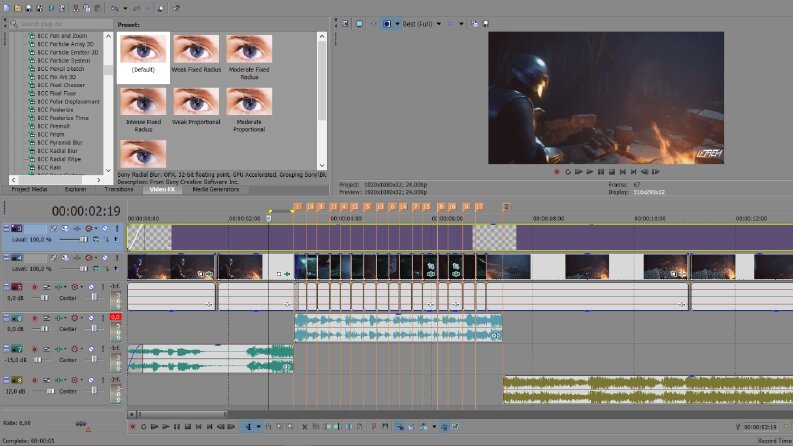Go to start in bottom transport bar
The height and width of the screenshot is (446, 793).
198,427
